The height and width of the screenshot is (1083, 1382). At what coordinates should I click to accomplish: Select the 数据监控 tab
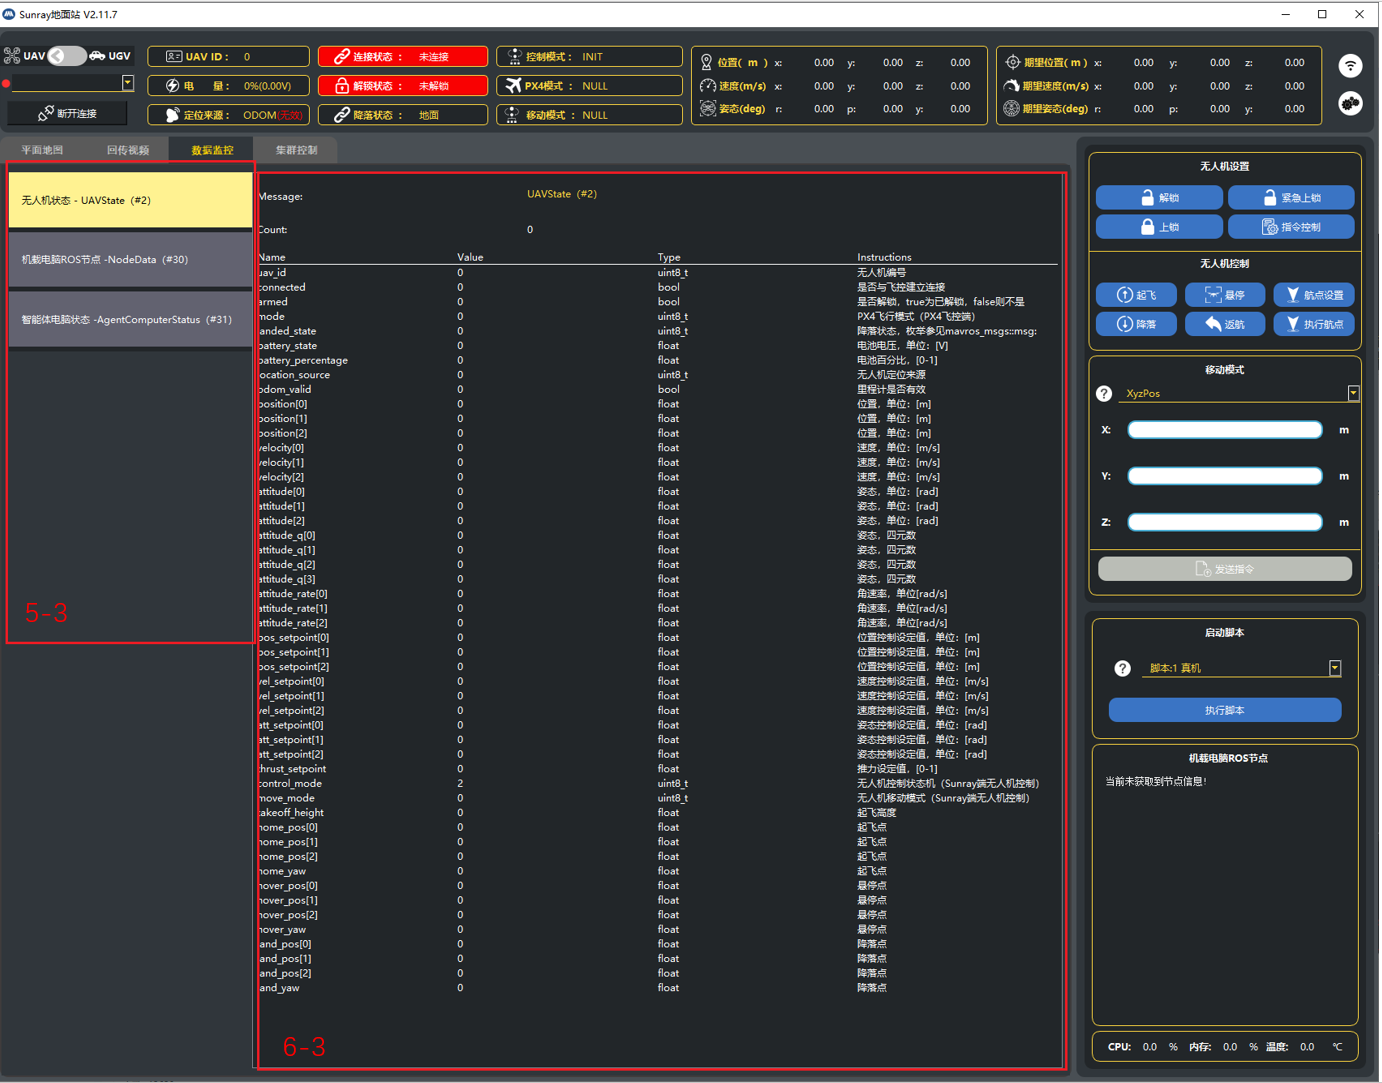[x=212, y=150]
